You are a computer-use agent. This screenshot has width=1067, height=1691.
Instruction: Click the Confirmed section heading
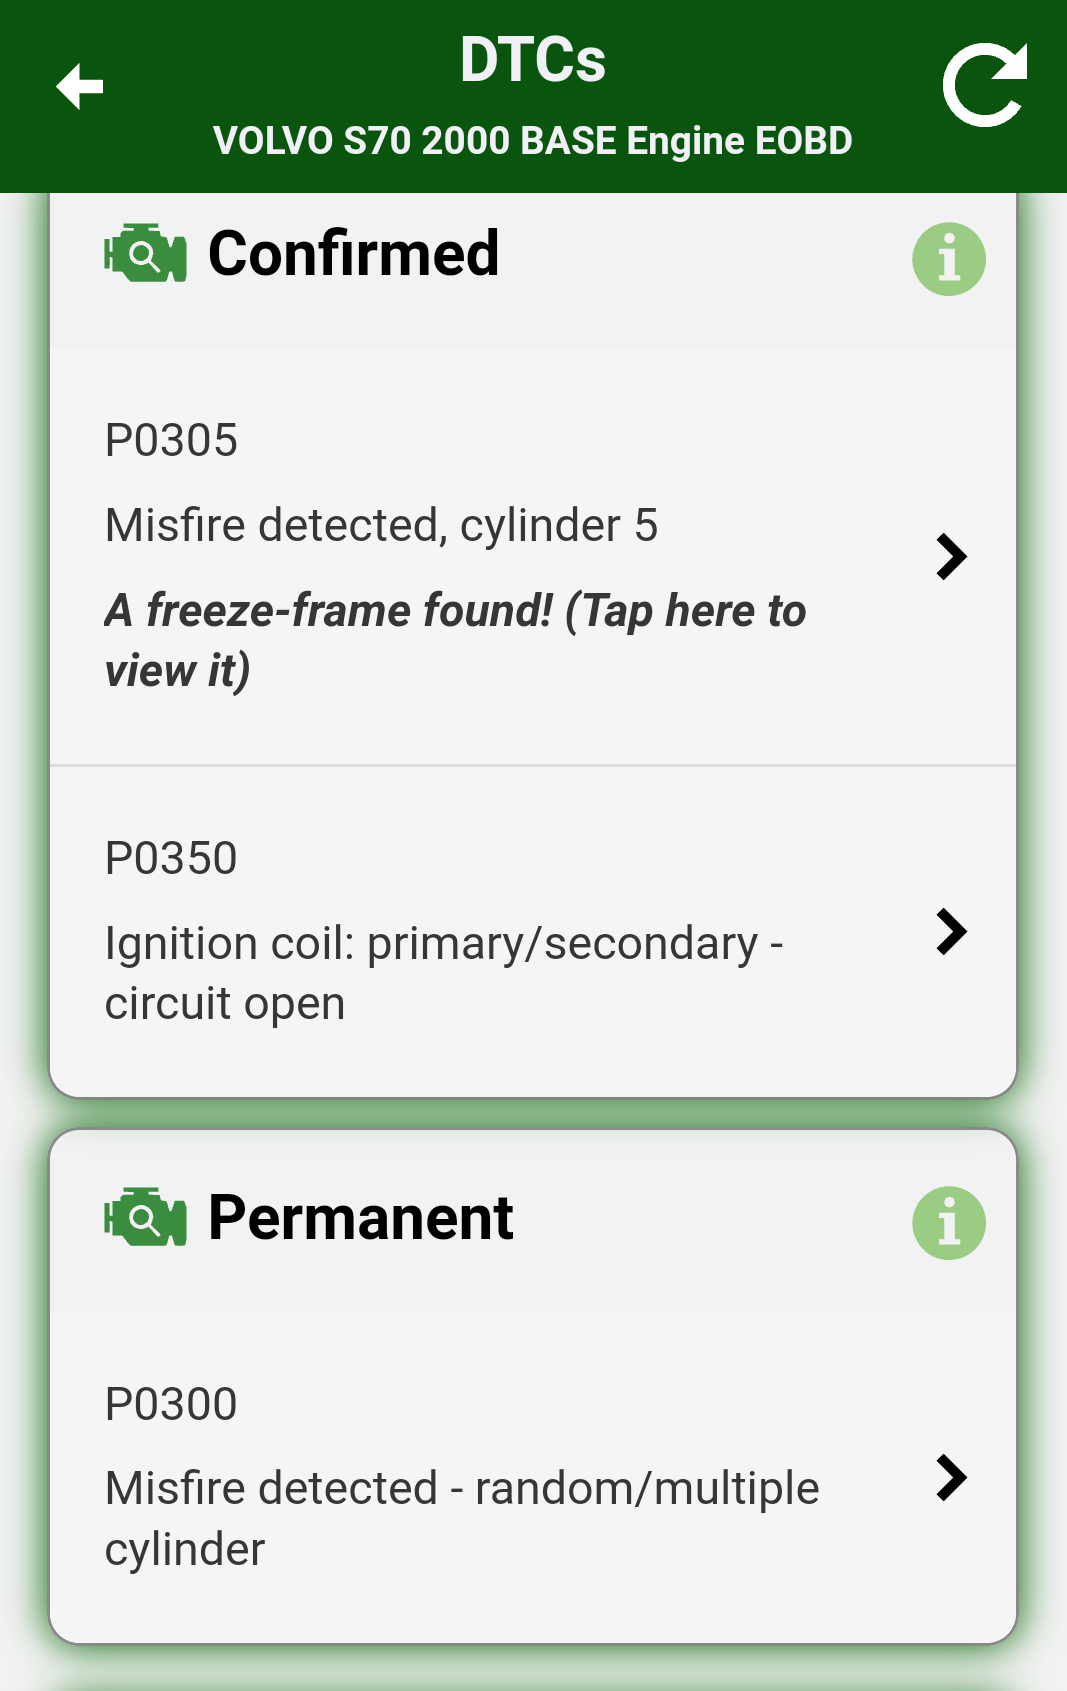[353, 254]
